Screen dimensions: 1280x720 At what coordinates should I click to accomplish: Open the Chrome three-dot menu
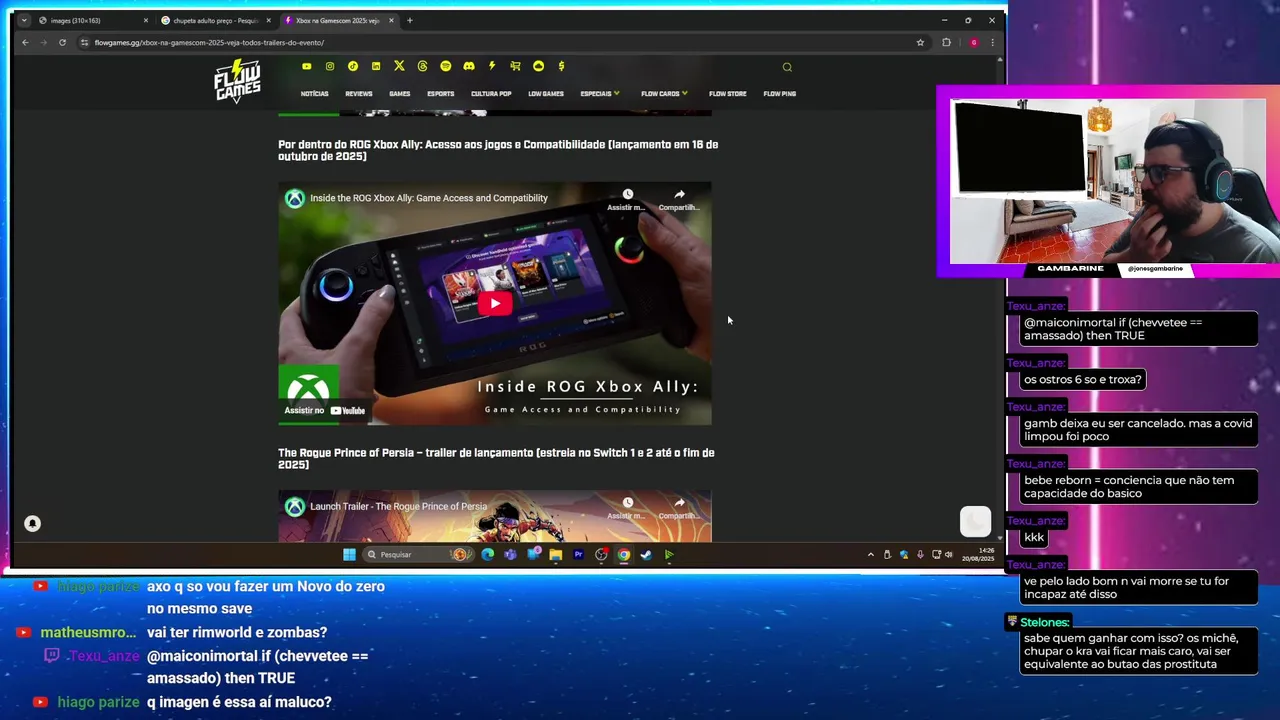(992, 42)
